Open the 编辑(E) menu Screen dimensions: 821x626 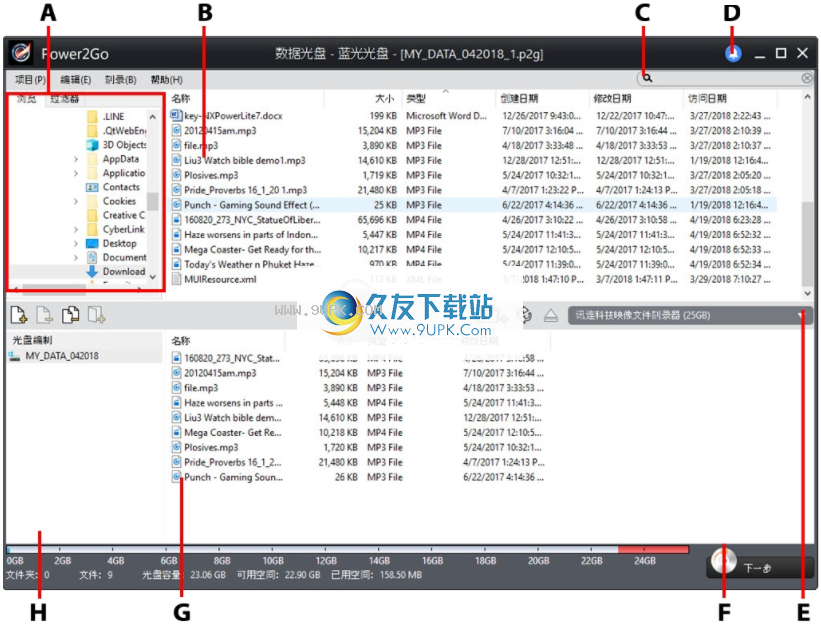click(75, 80)
